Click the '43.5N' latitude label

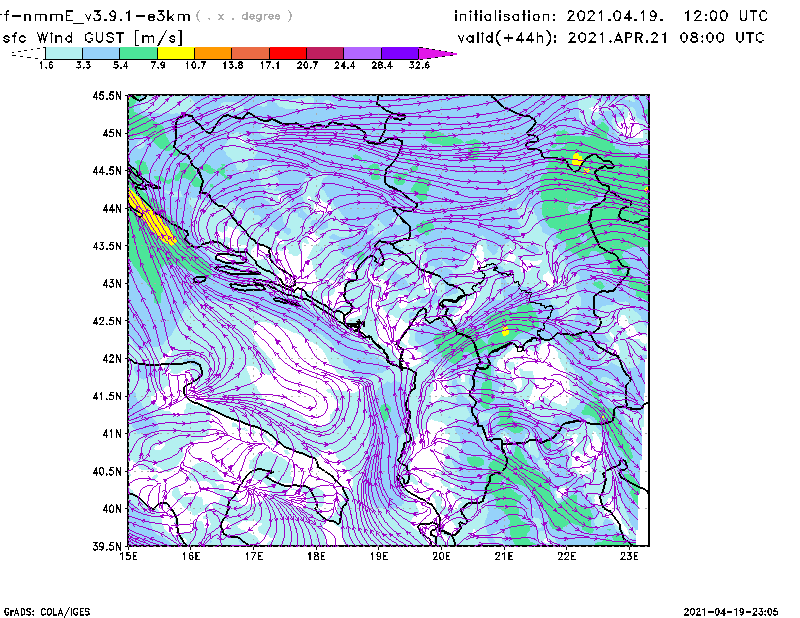click(107, 246)
